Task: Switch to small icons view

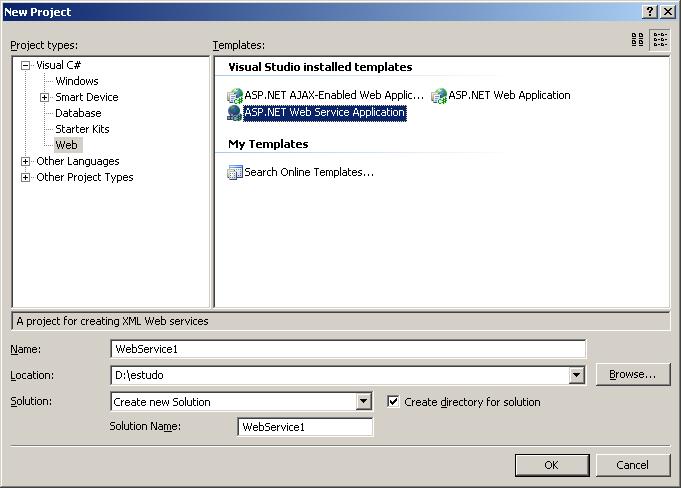Action: (x=660, y=40)
